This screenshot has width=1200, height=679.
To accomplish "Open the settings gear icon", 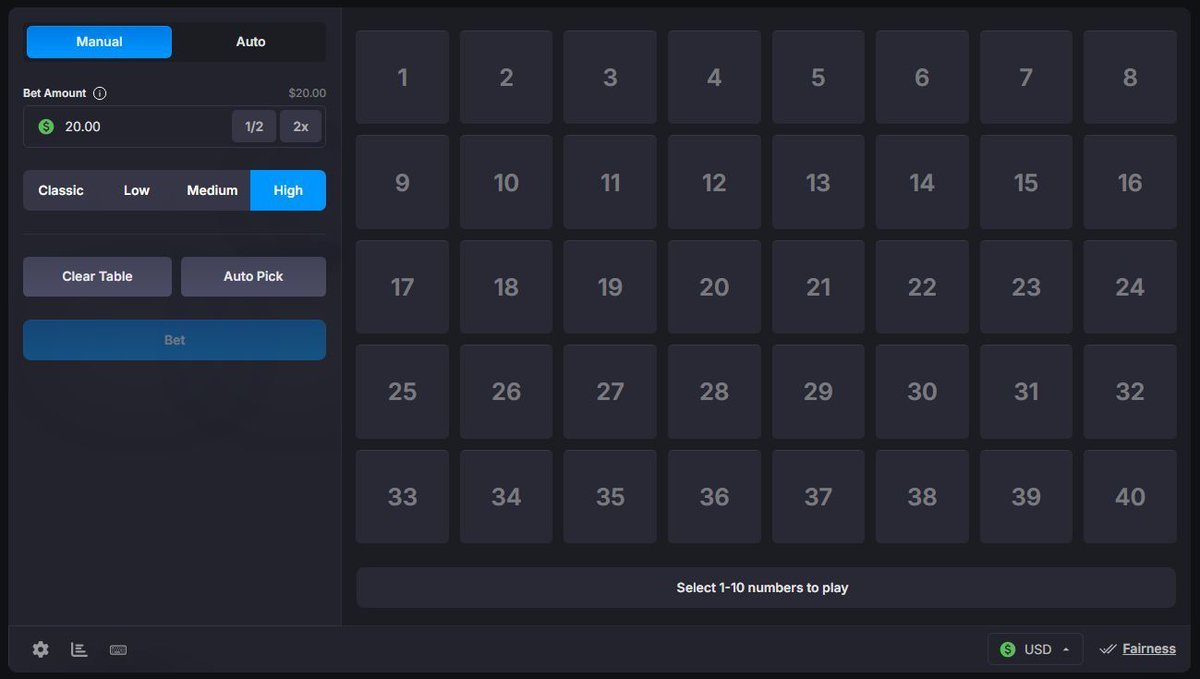I will 40,649.
